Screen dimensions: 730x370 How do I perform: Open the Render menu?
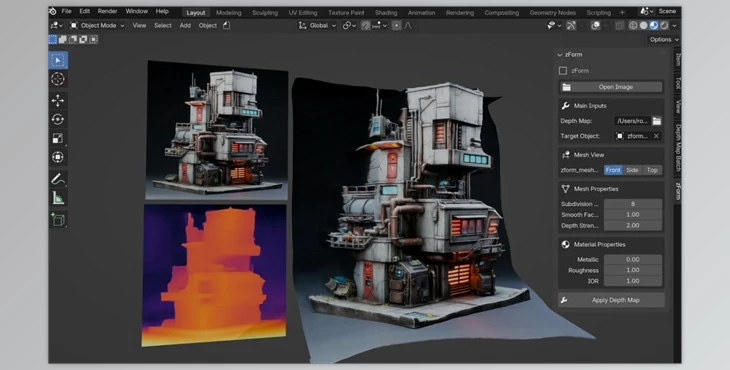tap(108, 11)
